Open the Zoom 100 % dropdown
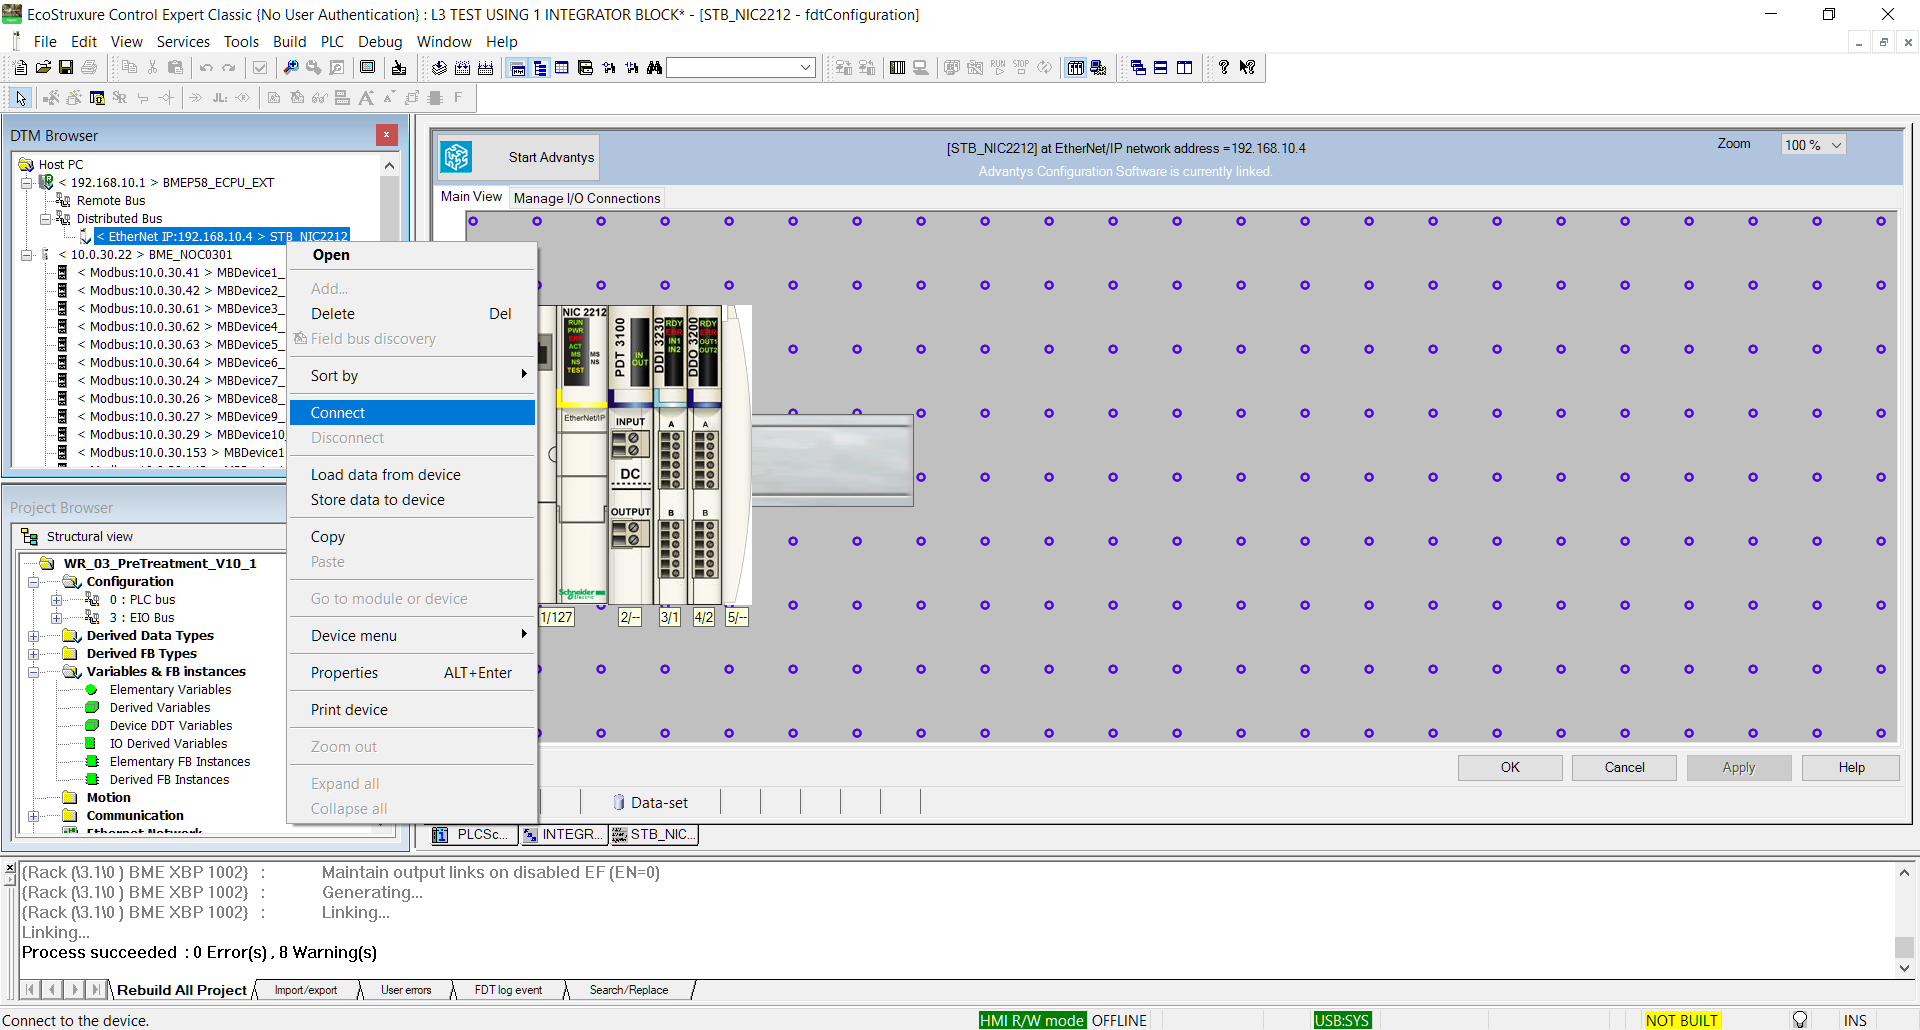 (x=1836, y=145)
